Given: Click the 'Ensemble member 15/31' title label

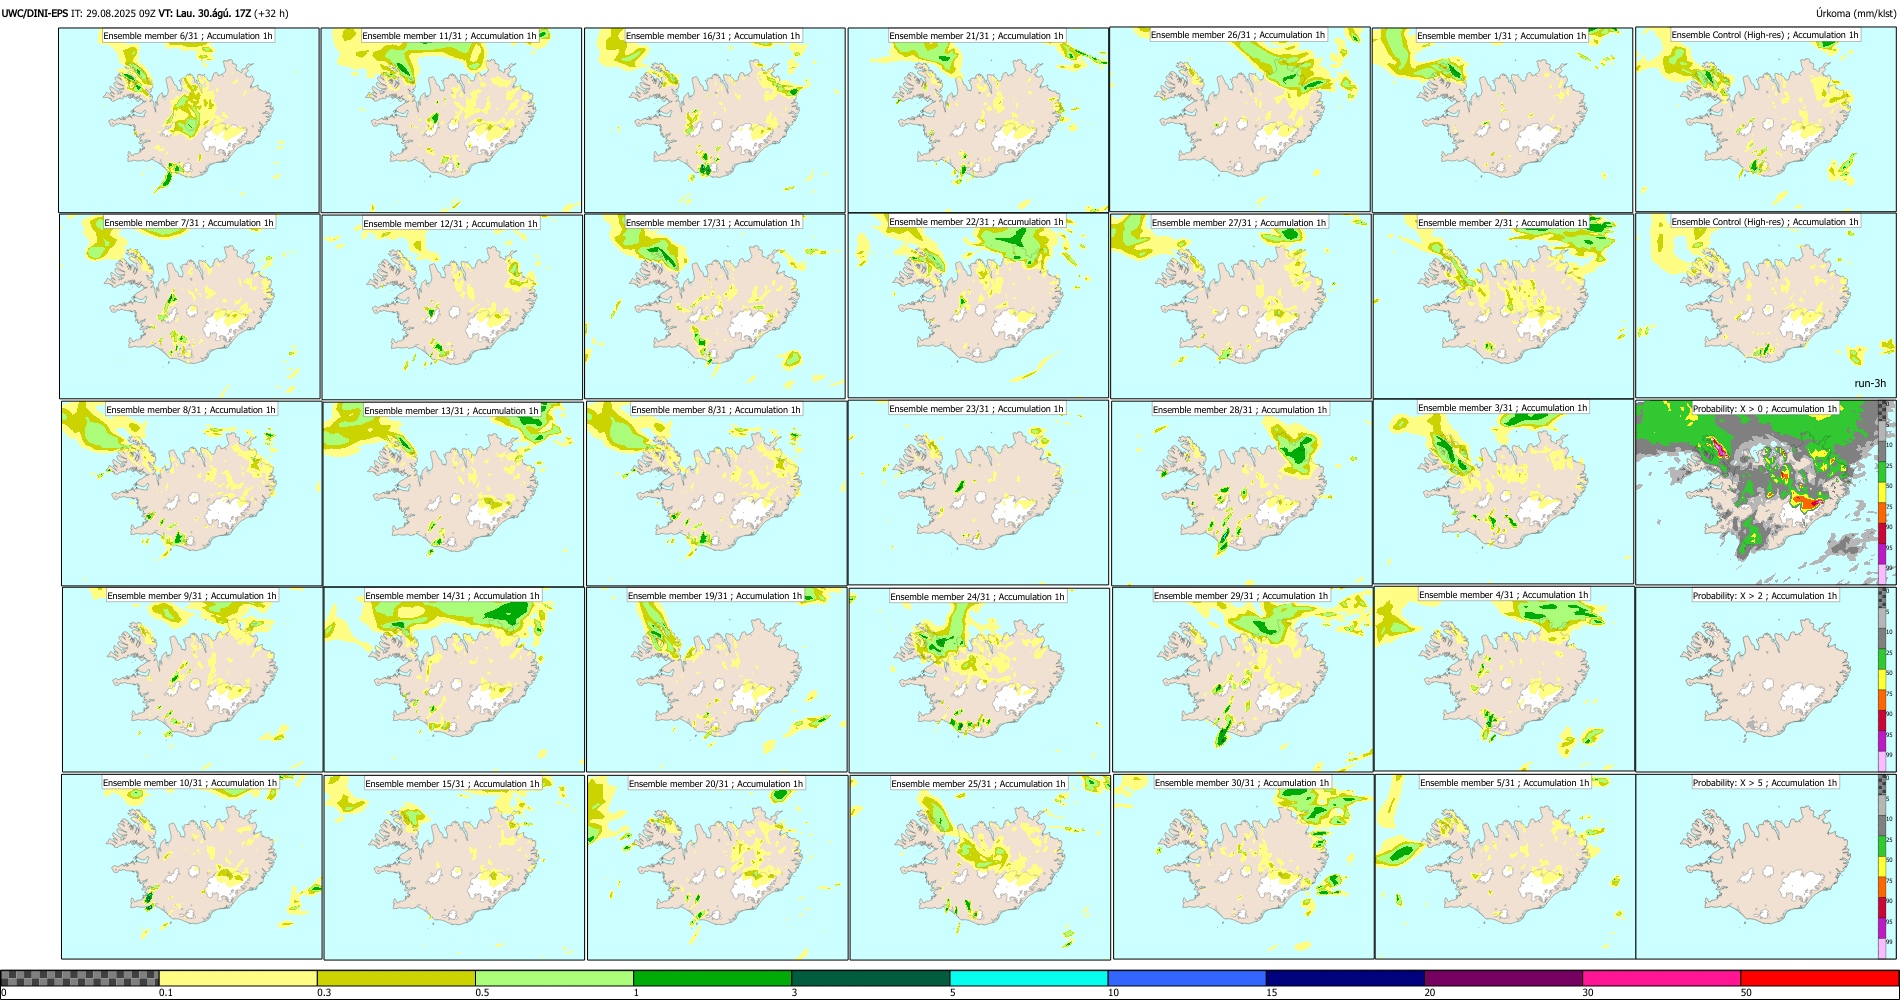Looking at the screenshot, I should tap(452, 784).
